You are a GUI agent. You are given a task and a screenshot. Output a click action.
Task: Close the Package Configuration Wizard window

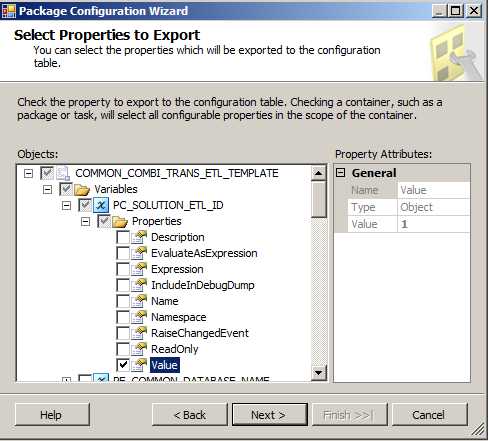point(474,11)
